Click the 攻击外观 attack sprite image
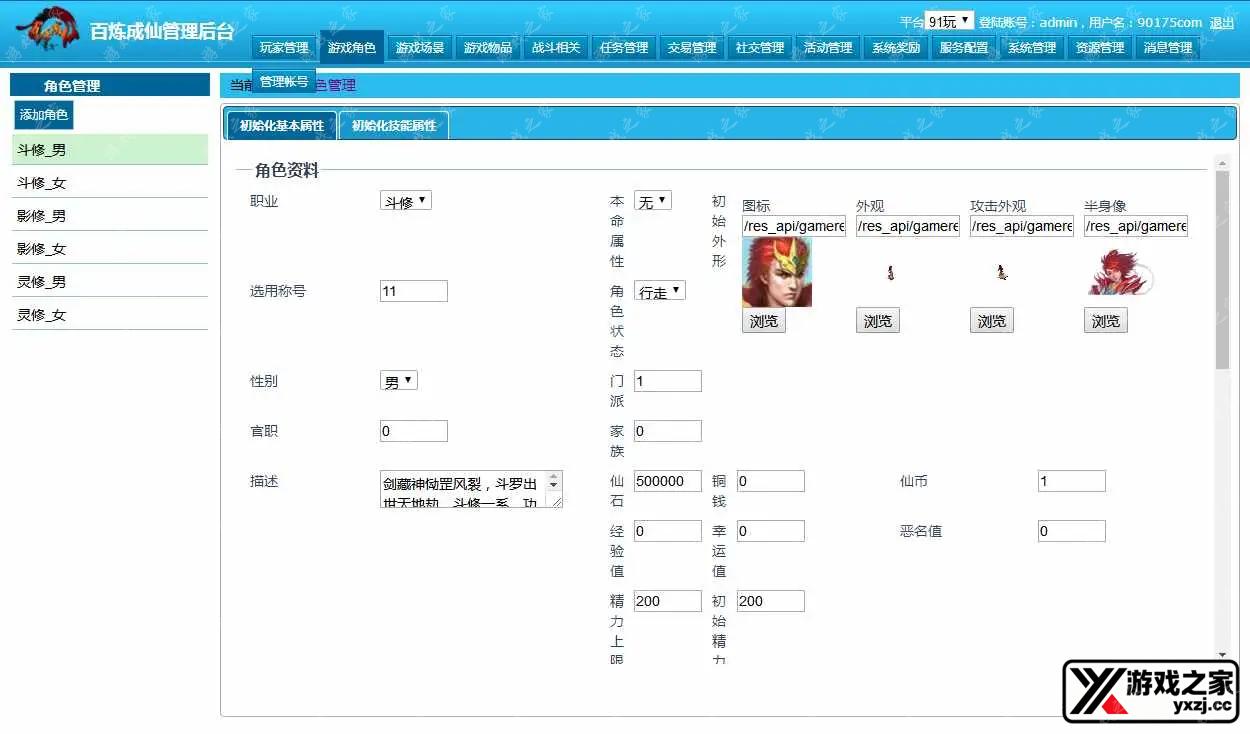Screen dimensions: 1250x734 (1001, 272)
